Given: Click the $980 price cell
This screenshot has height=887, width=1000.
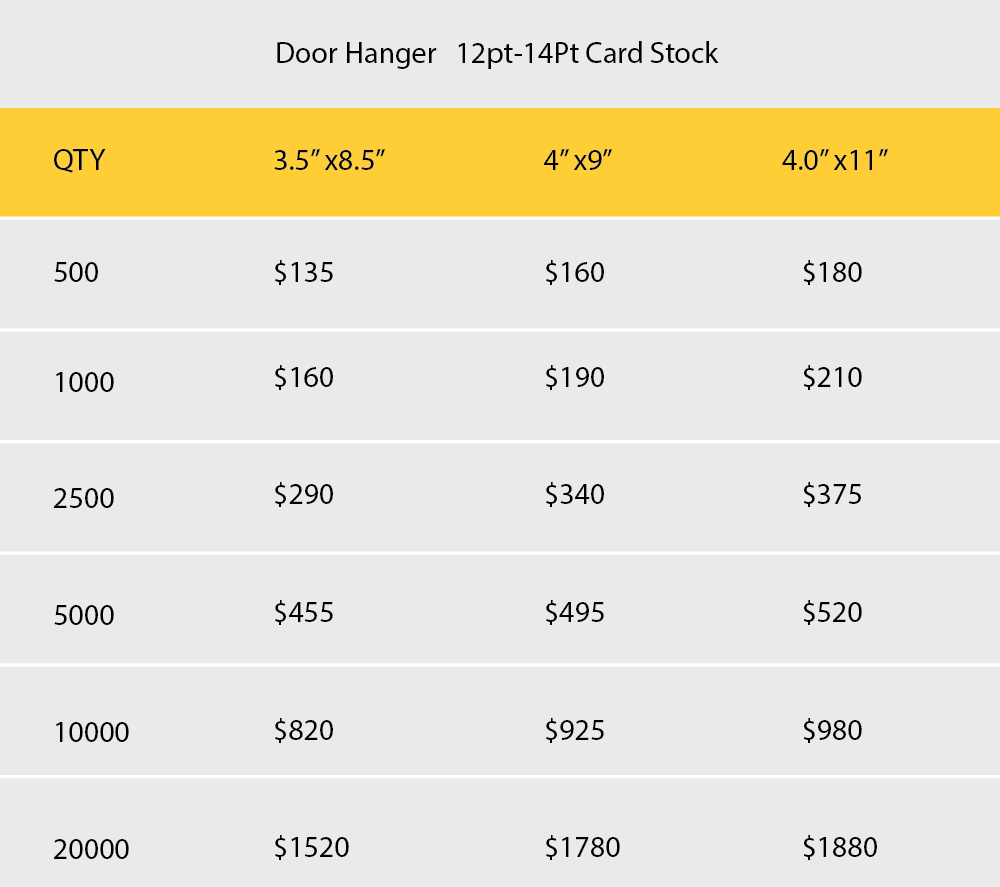Looking at the screenshot, I should pyautogui.click(x=832, y=730).
